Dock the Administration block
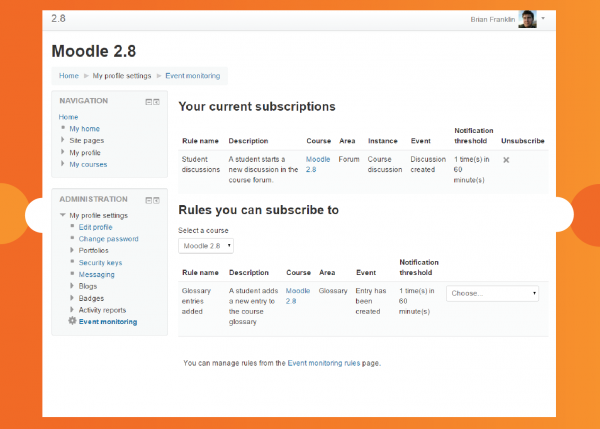 [157, 200]
